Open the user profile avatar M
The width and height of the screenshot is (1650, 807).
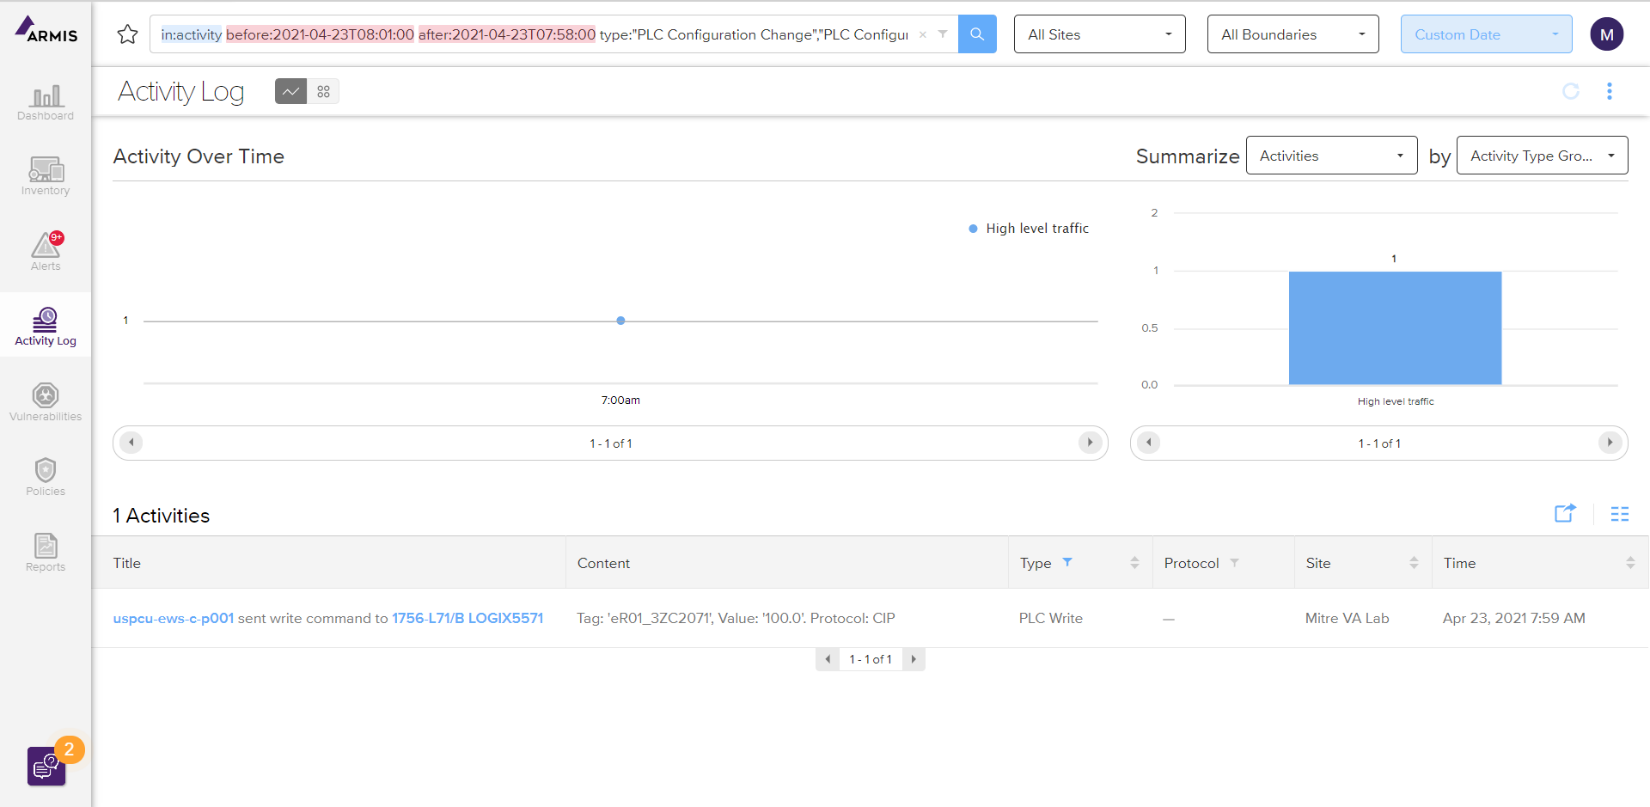[1607, 34]
